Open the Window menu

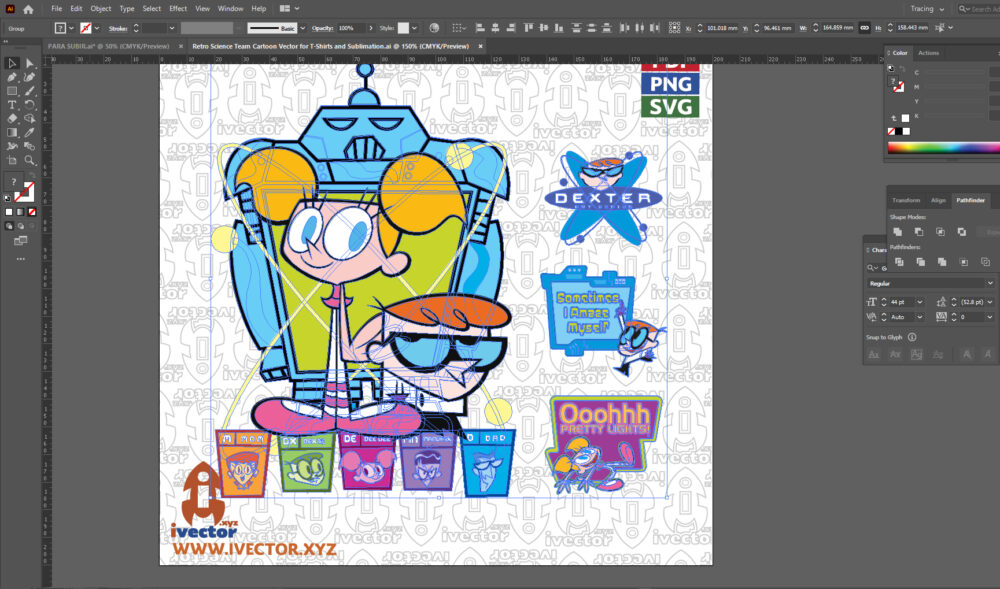point(230,9)
